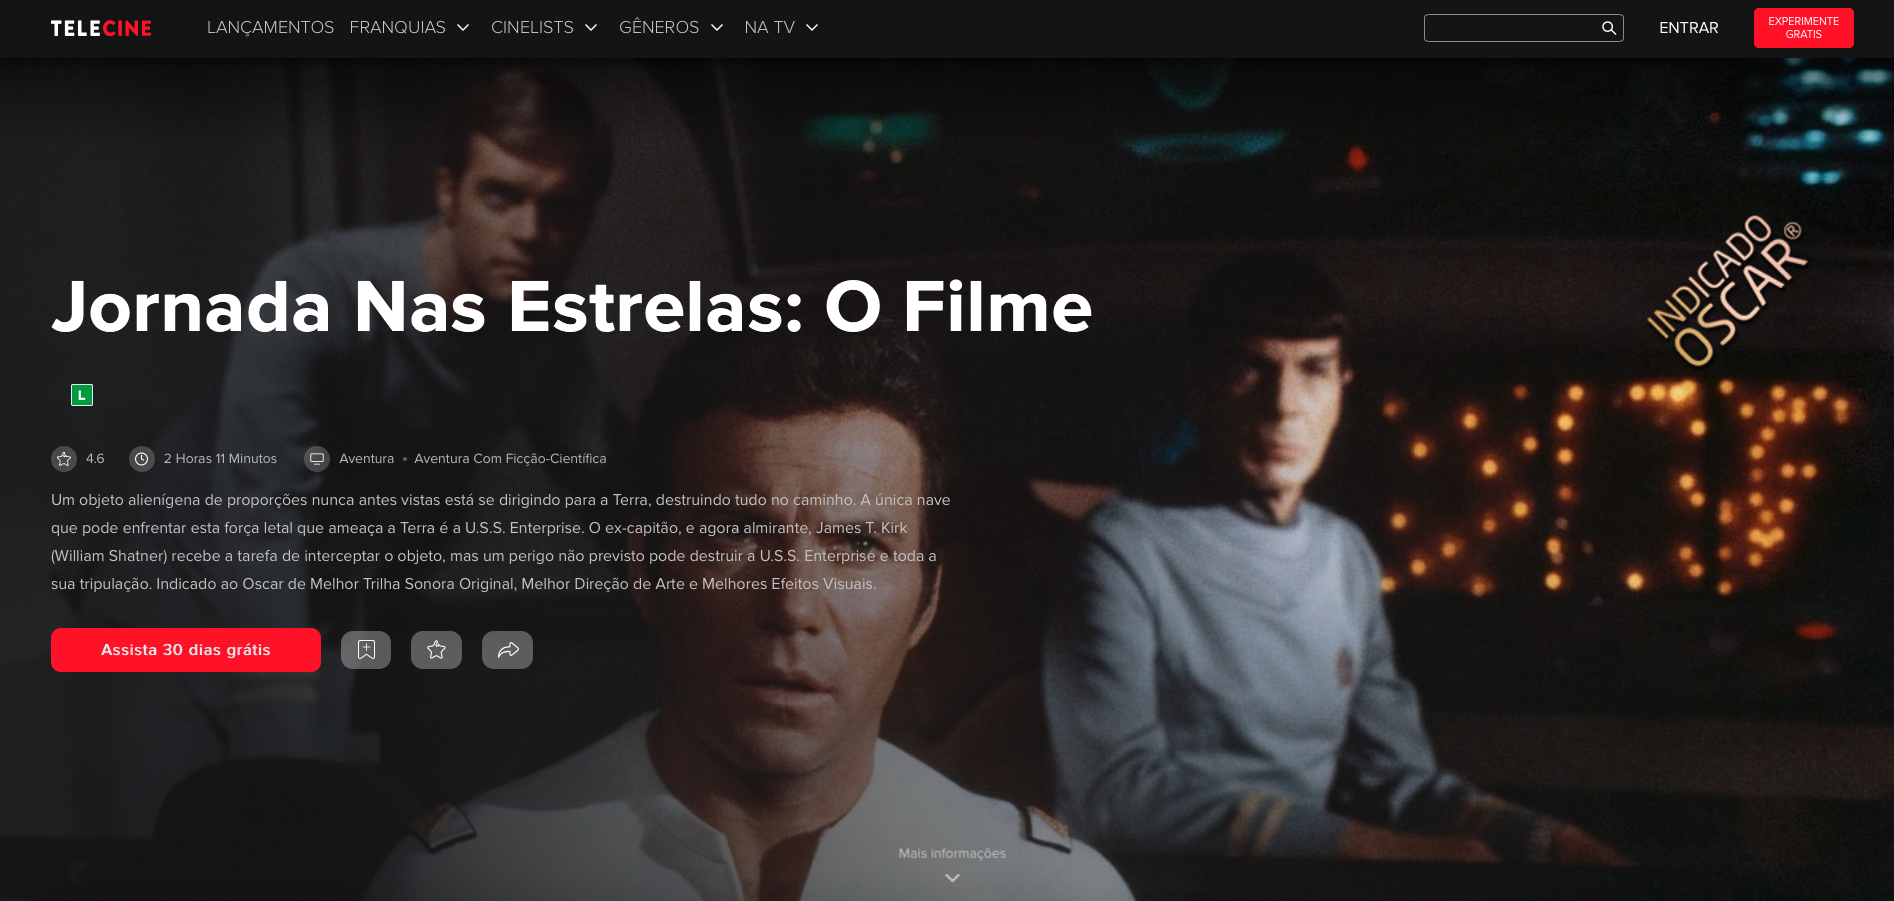This screenshot has width=1894, height=901.
Task: Click Assista 30 dias grátis button
Action: click(x=186, y=650)
